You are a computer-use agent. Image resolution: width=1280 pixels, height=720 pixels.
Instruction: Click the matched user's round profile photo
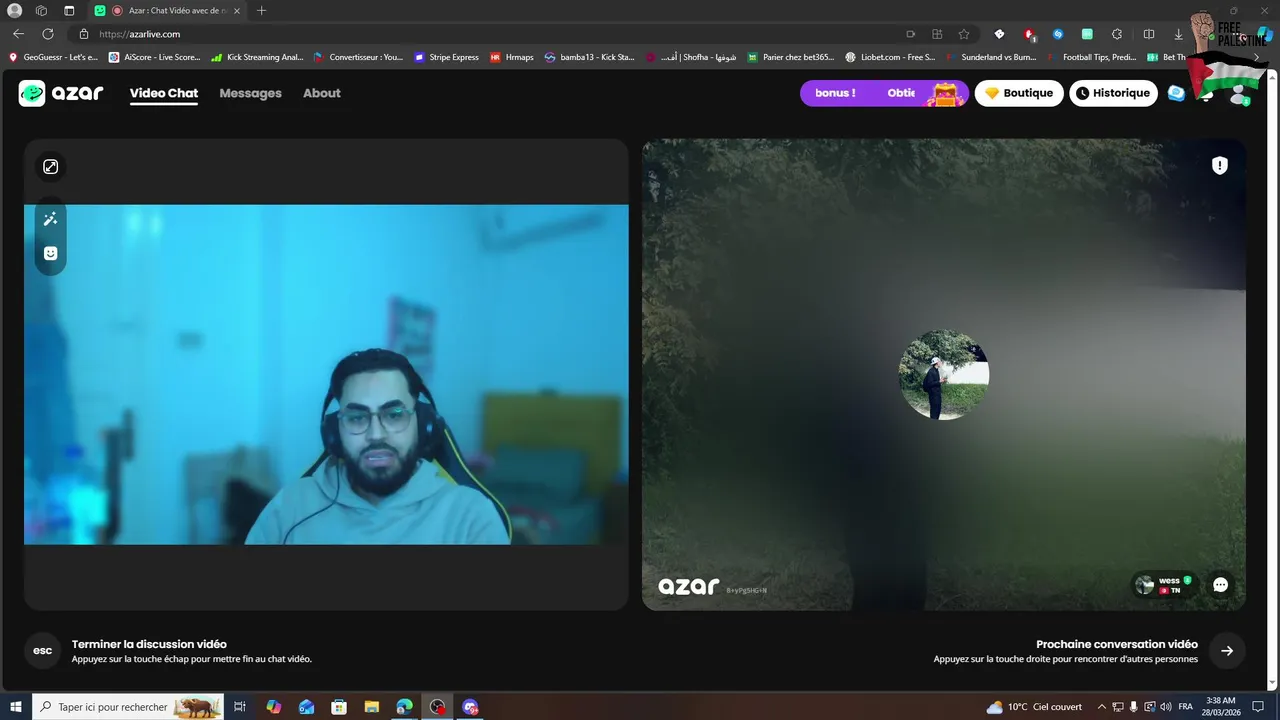pyautogui.click(x=944, y=375)
